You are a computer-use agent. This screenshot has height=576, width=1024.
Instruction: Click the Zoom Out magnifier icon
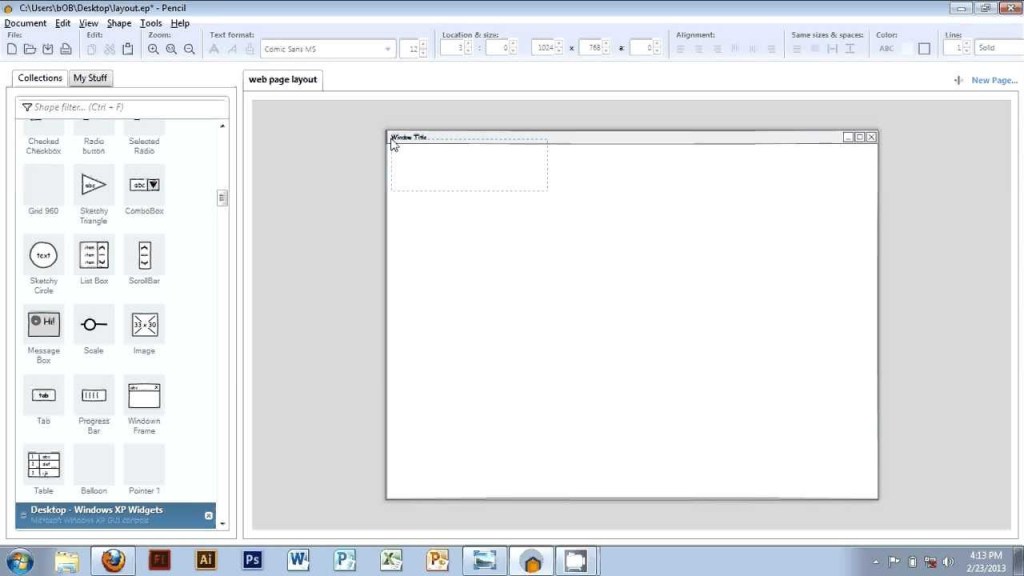point(189,49)
